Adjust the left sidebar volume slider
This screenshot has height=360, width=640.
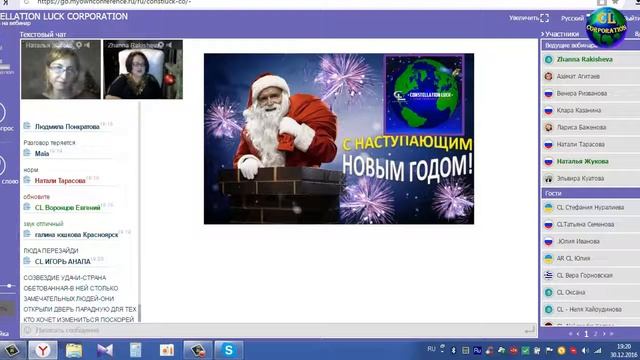pyautogui.click(x=9, y=286)
